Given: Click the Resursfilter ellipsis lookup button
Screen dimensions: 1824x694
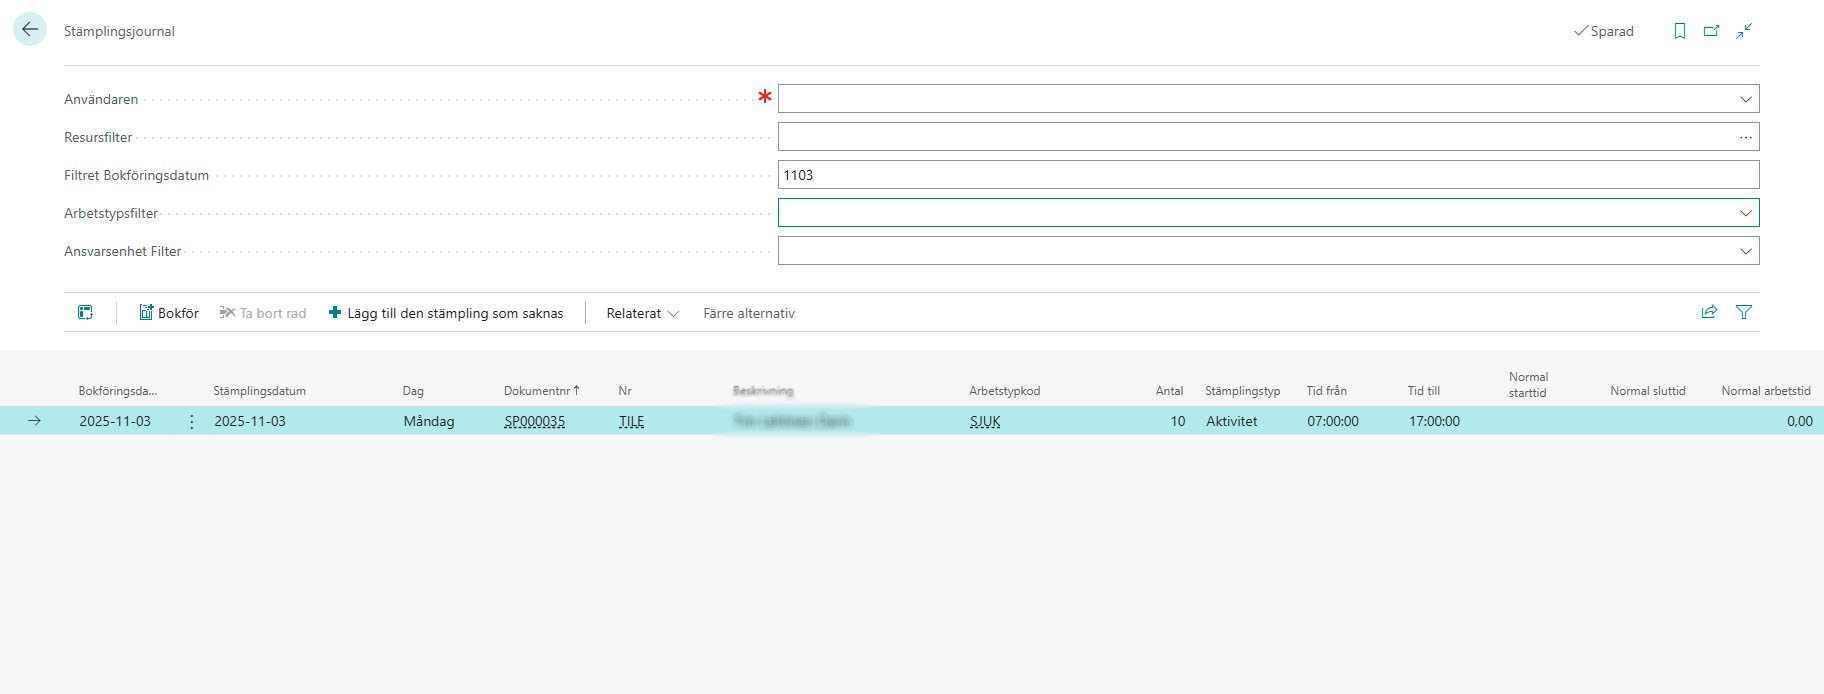Looking at the screenshot, I should [1745, 137].
